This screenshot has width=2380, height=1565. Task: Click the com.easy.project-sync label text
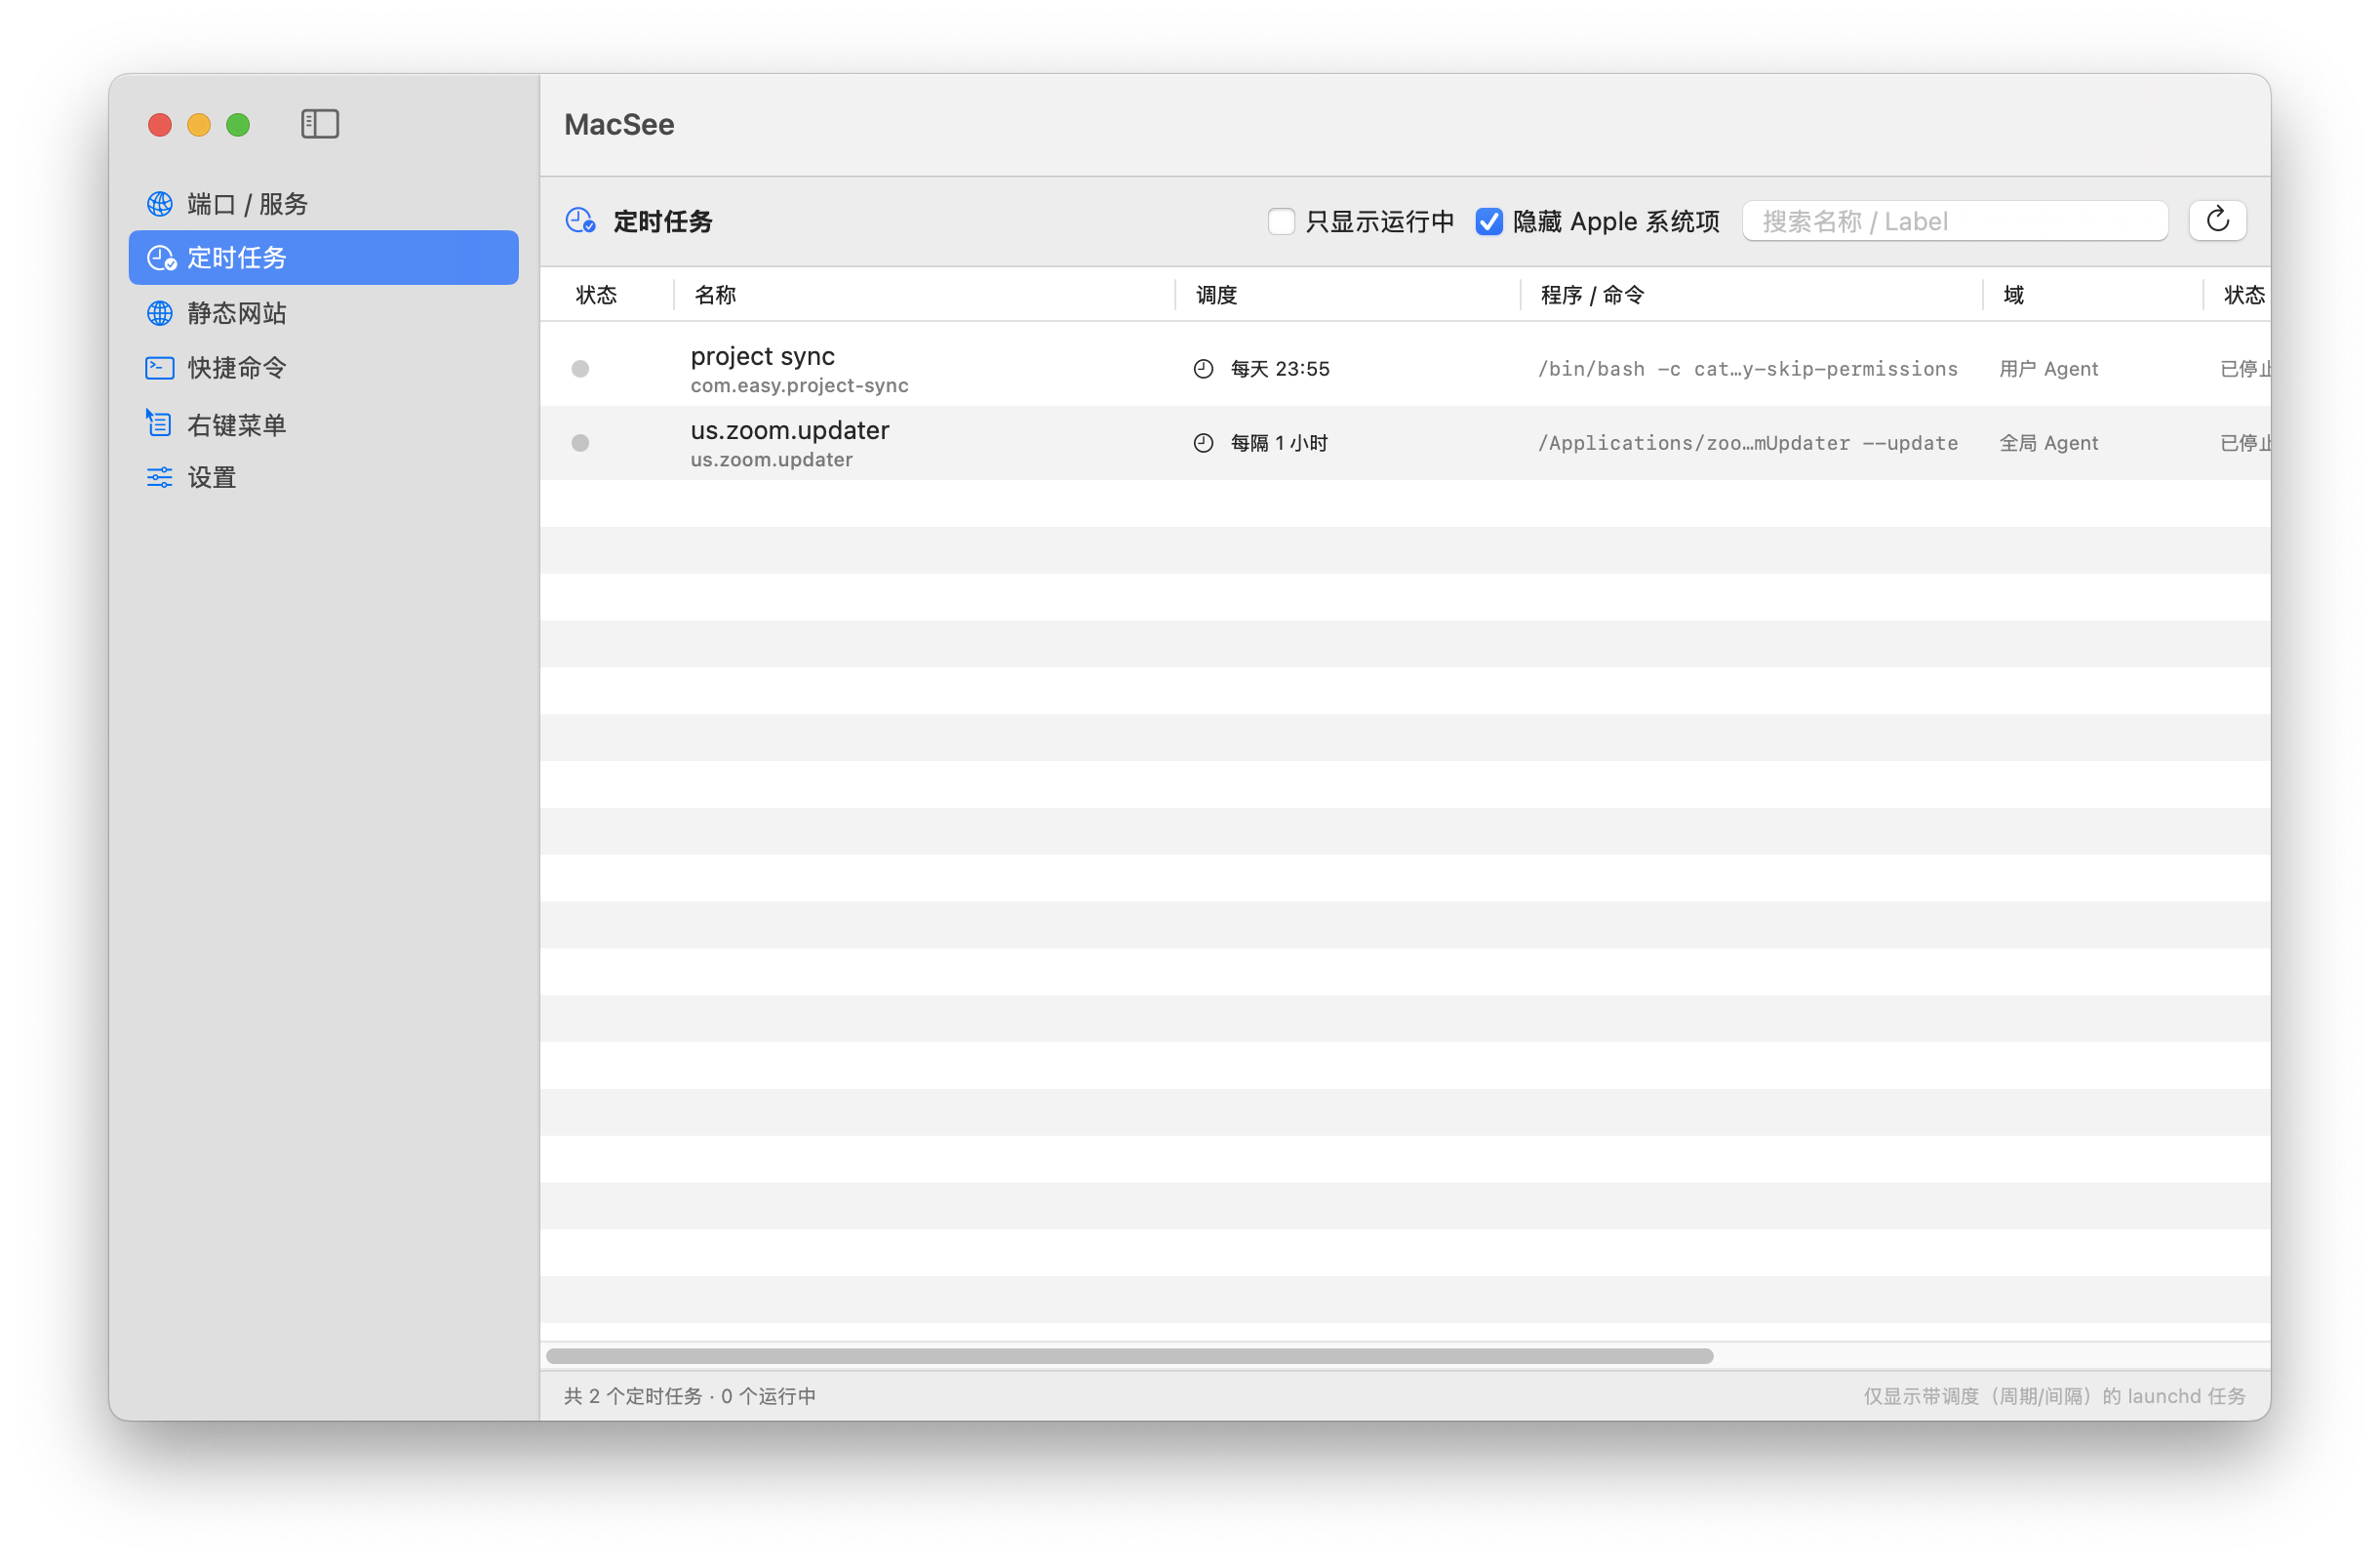tap(799, 386)
